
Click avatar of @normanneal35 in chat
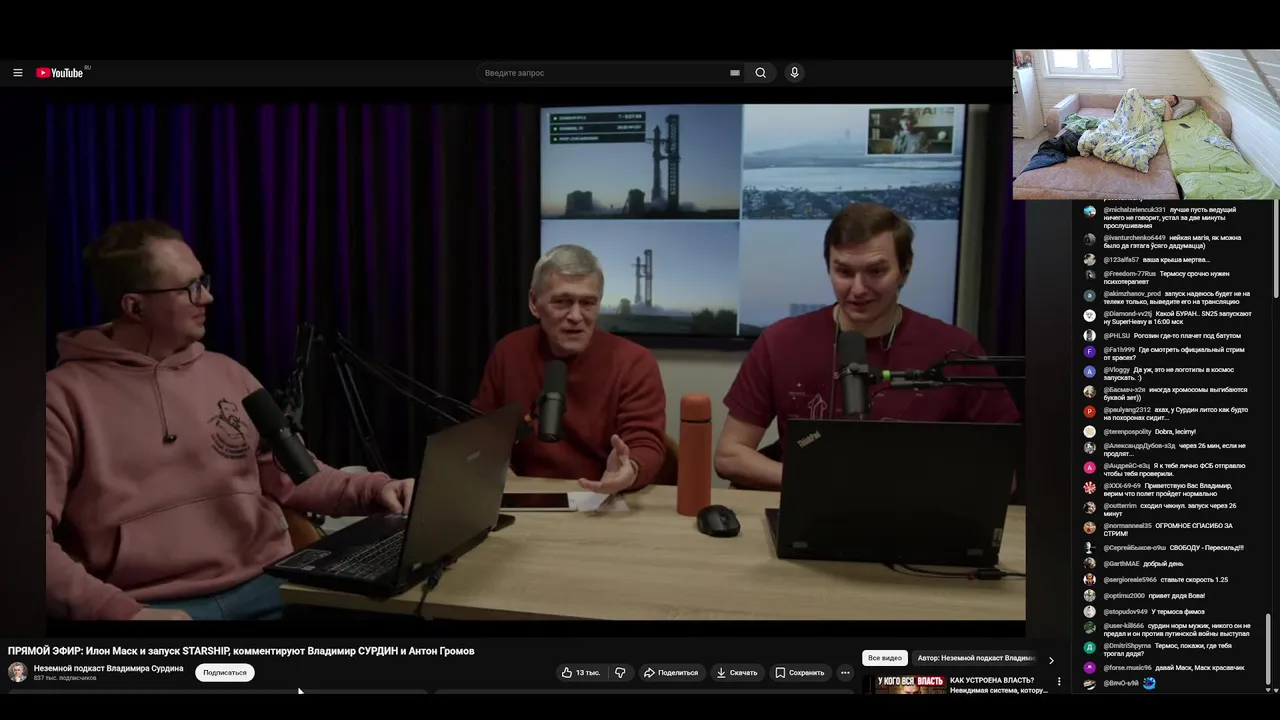[x=1090, y=527]
